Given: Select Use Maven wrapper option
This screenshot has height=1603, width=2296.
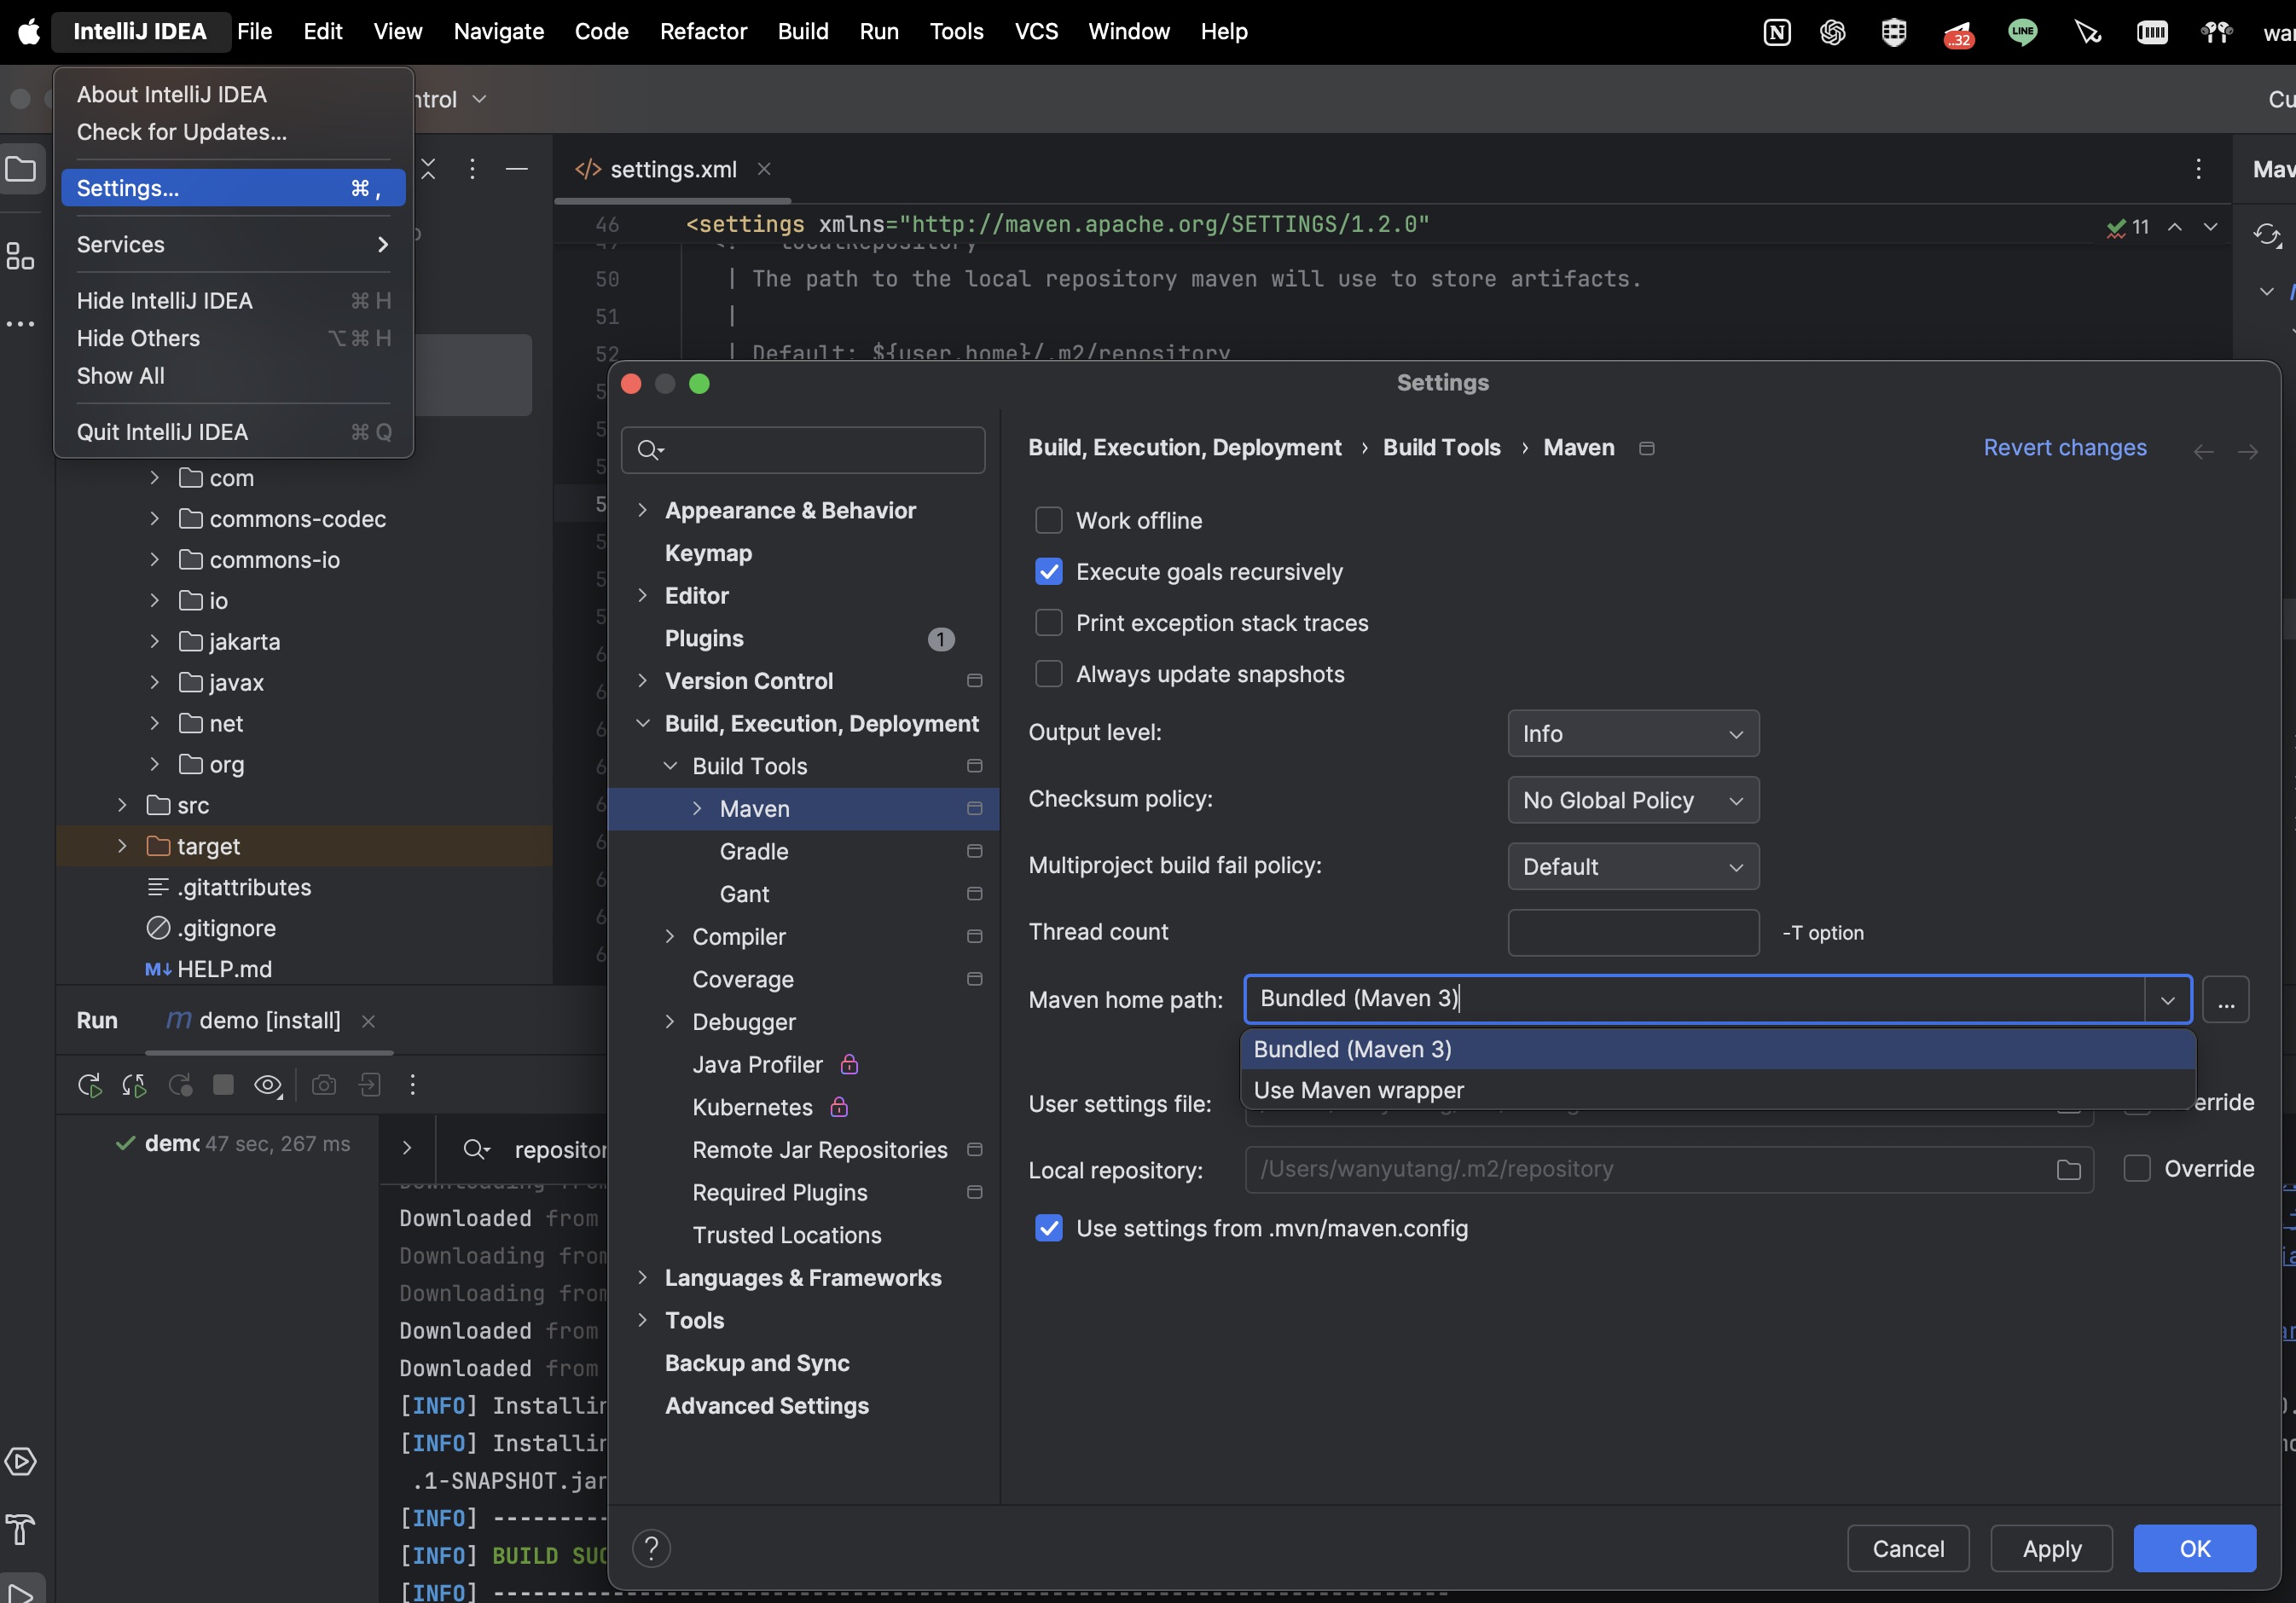Looking at the screenshot, I should pyautogui.click(x=1717, y=1090).
